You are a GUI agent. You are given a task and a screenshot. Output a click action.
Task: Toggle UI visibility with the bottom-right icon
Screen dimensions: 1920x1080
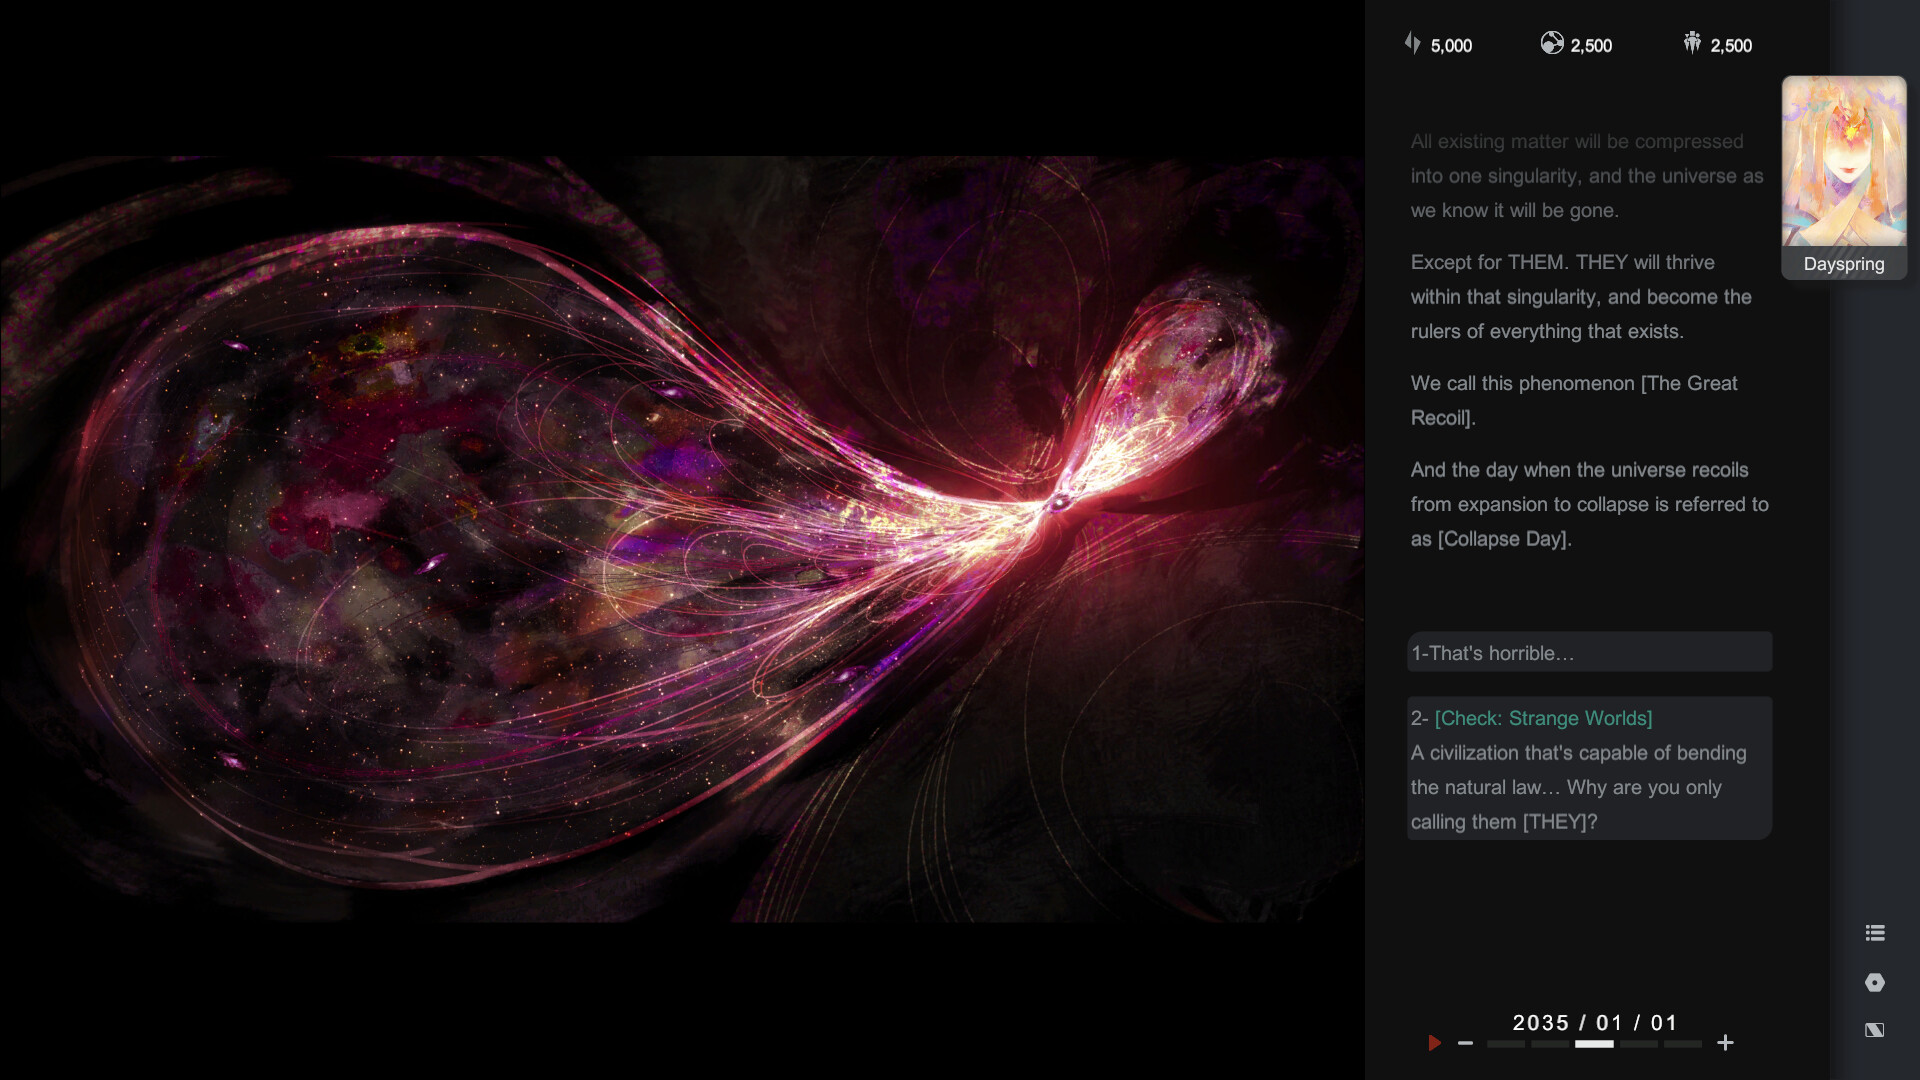(x=1875, y=1029)
